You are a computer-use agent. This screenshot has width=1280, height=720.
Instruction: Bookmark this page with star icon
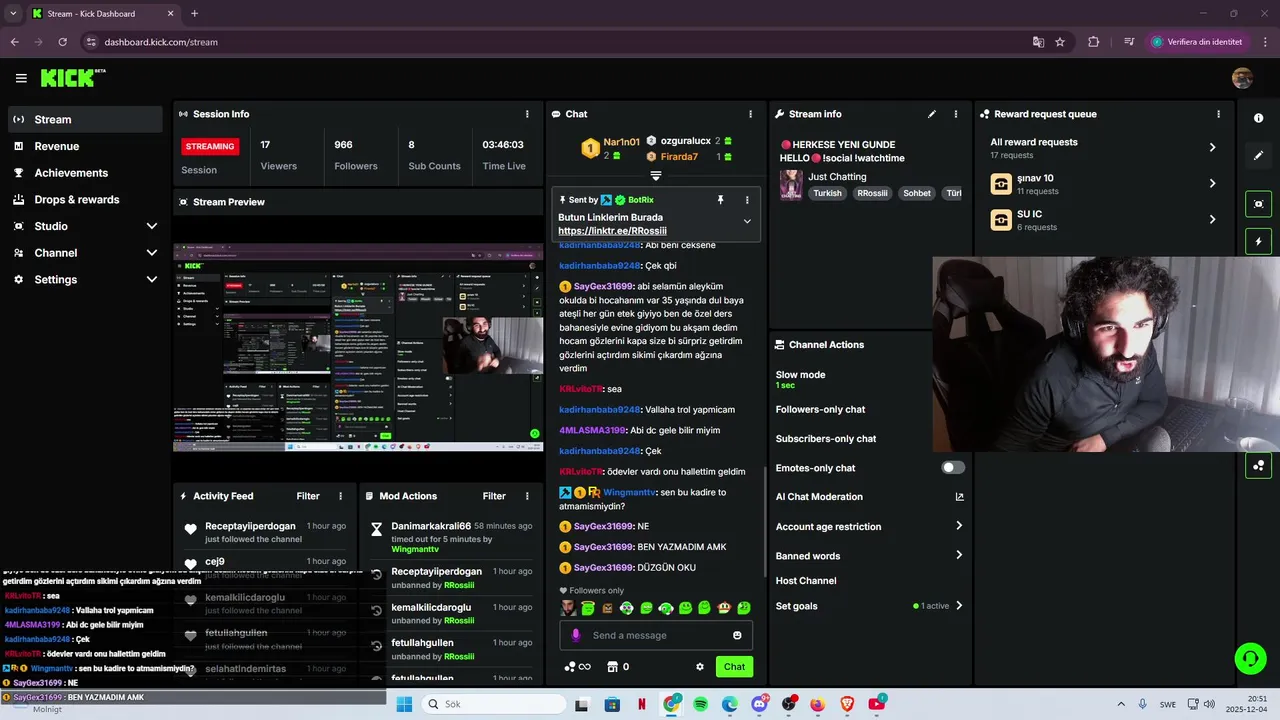coord(1060,42)
